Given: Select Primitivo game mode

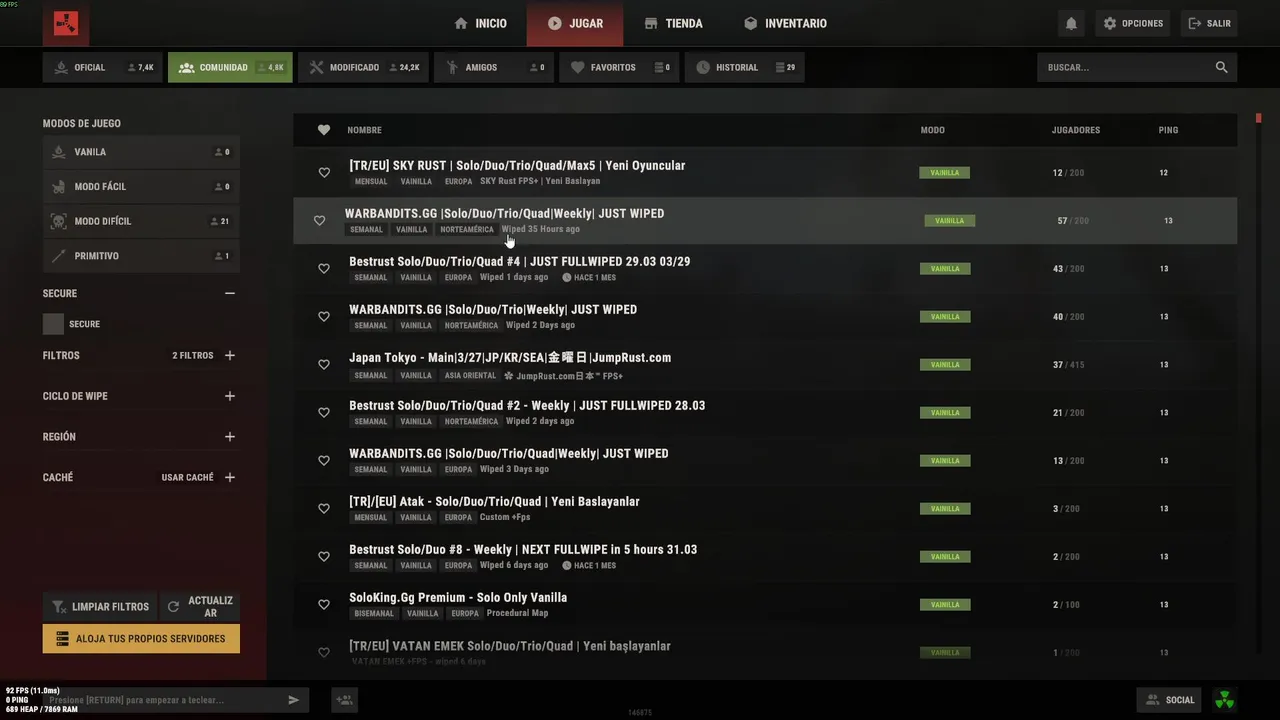Looking at the screenshot, I should 141,256.
